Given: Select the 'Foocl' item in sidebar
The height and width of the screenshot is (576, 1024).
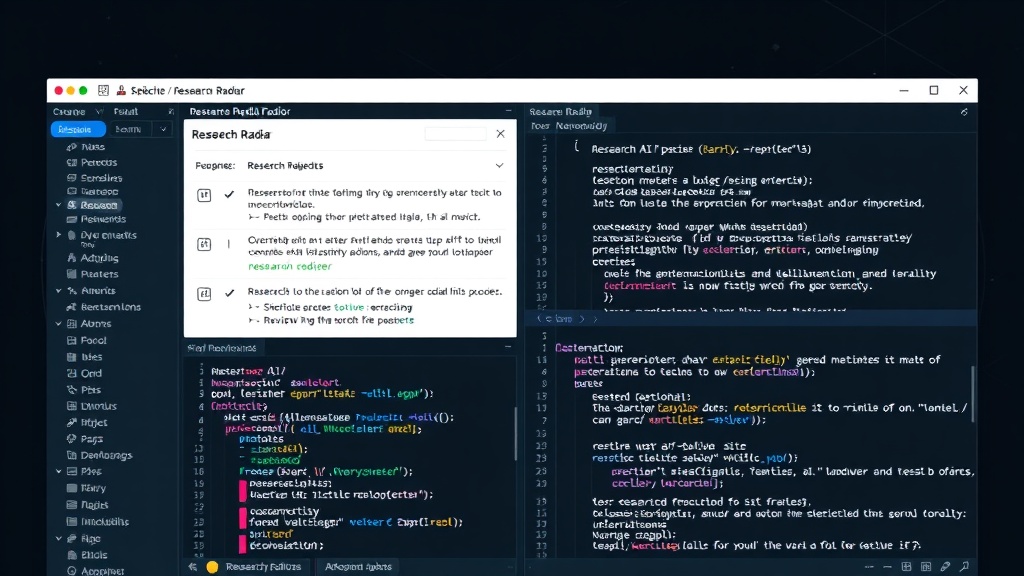Looking at the screenshot, I should [93, 341].
